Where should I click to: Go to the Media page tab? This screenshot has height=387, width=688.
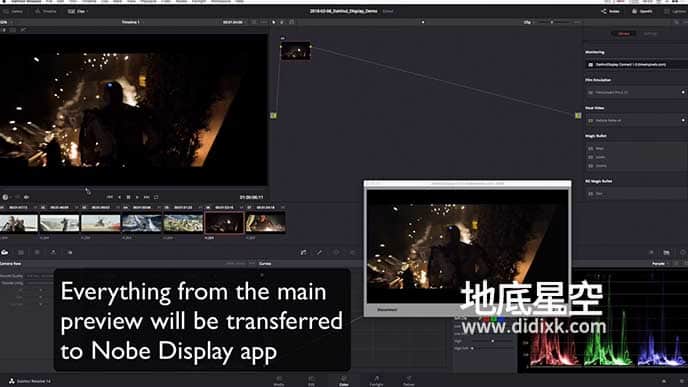click(x=279, y=380)
